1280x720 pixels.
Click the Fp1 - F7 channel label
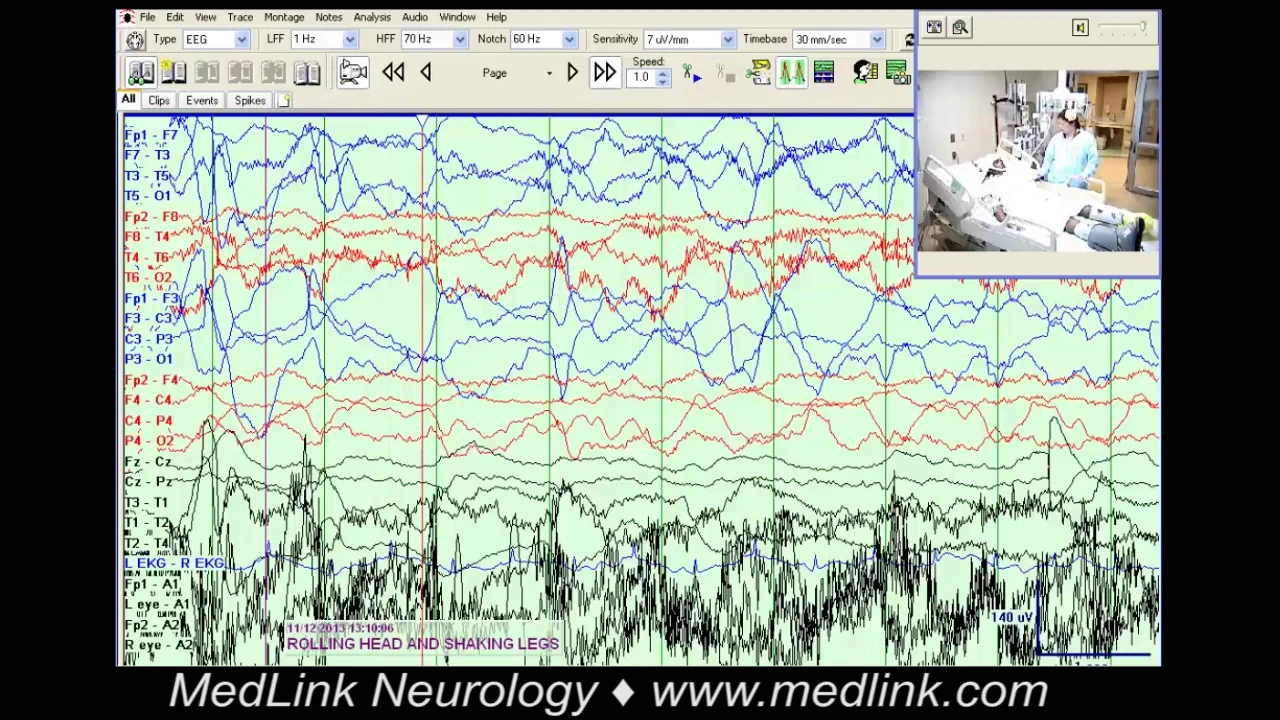pos(151,135)
